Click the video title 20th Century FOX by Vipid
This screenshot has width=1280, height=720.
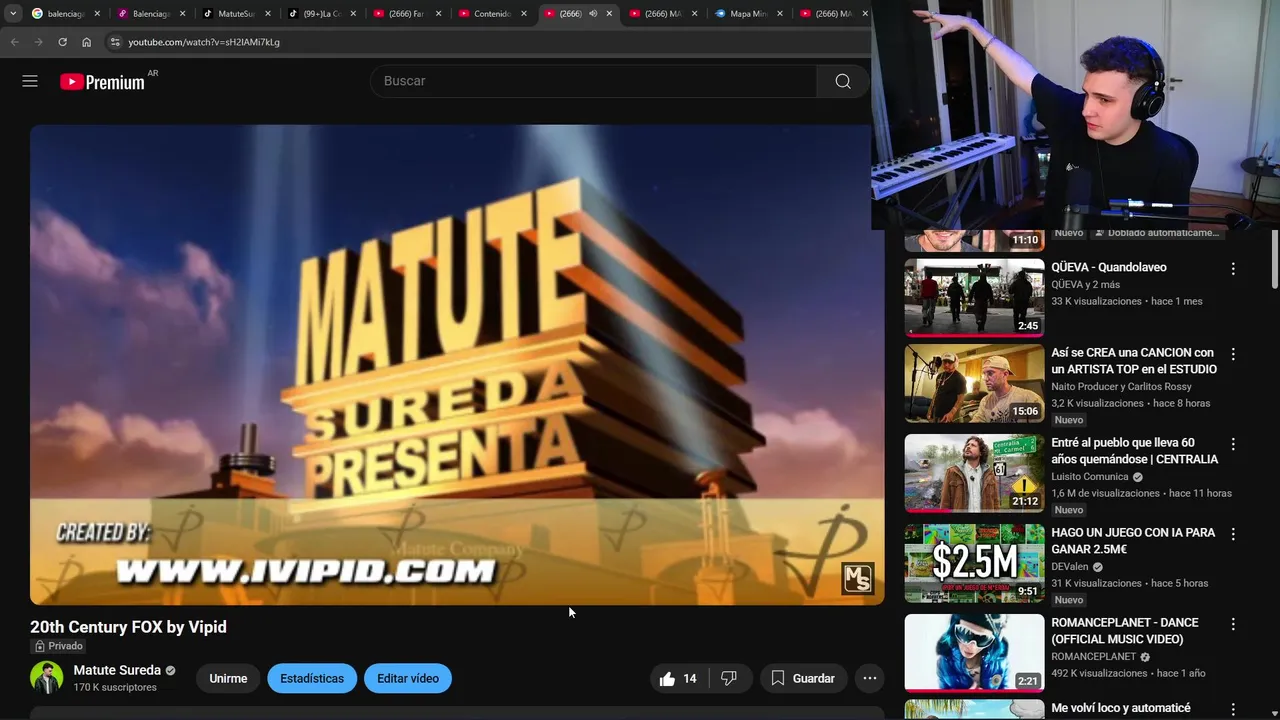coord(128,627)
